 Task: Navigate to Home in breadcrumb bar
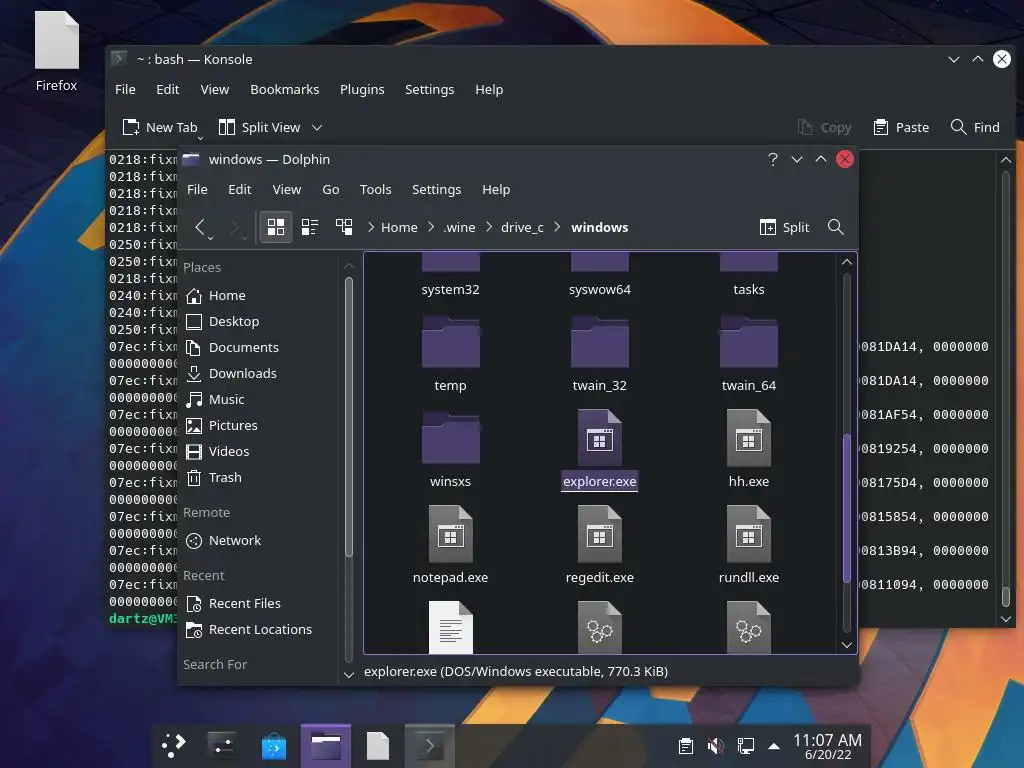399,227
